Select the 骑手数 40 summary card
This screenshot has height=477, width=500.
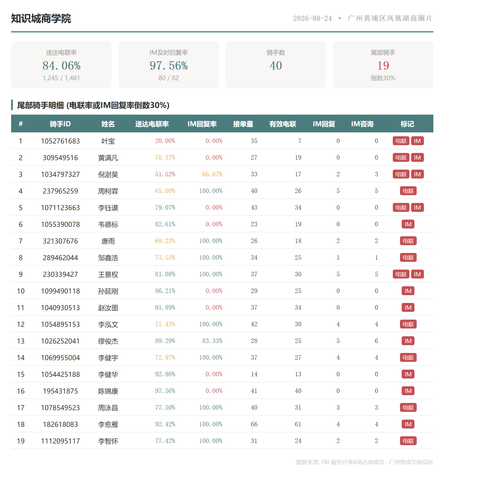[x=276, y=65]
